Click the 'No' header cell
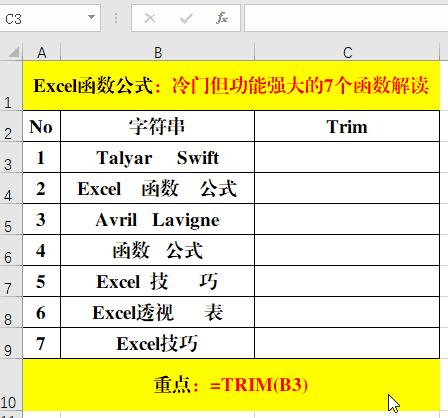Viewport: 448px width, 418px height. click(x=42, y=126)
